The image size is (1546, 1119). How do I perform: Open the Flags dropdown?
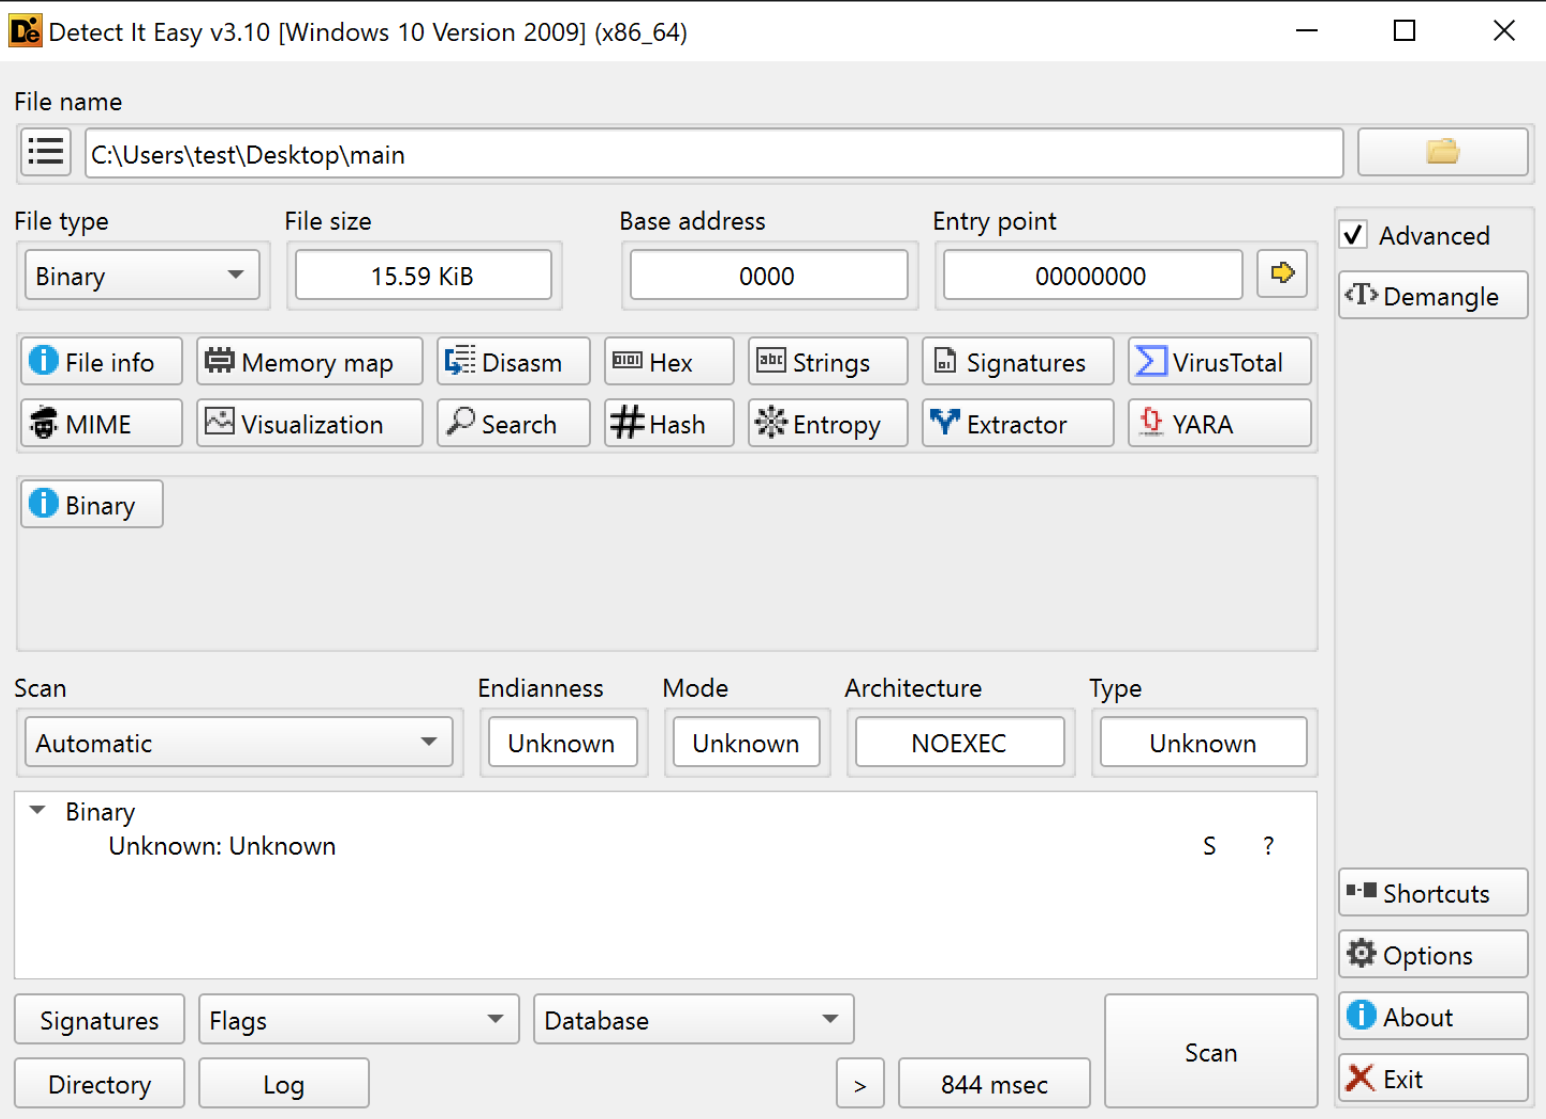pyautogui.click(x=357, y=1020)
